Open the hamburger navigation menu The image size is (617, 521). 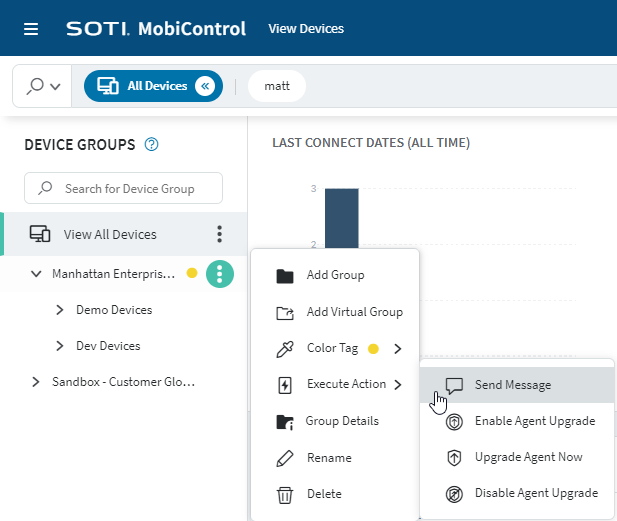(31, 29)
